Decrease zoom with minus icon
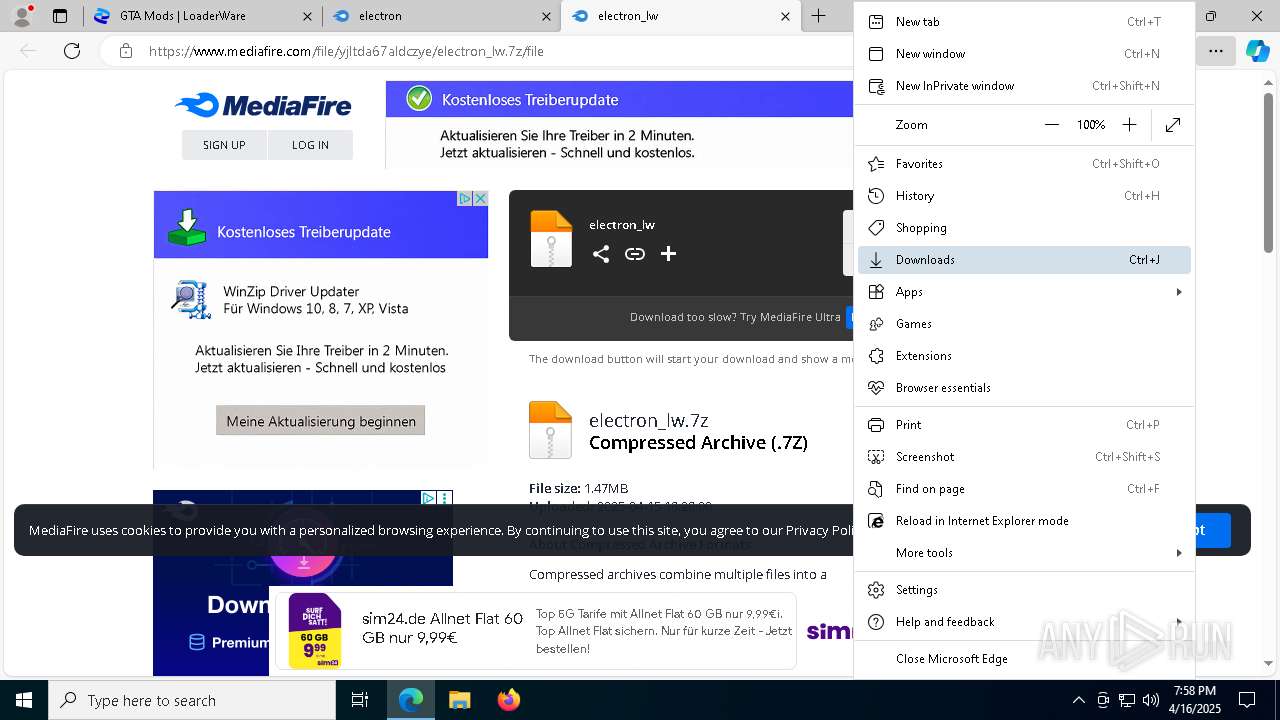1280x720 pixels. (1051, 125)
